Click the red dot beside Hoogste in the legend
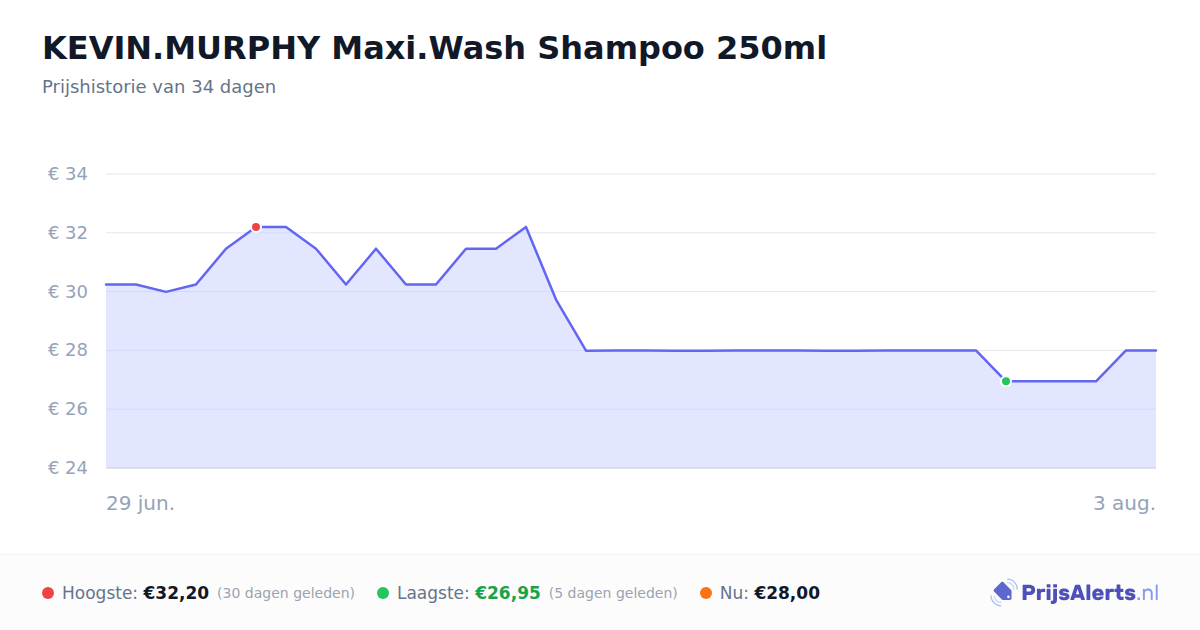The width and height of the screenshot is (1200, 630). pos(48,593)
